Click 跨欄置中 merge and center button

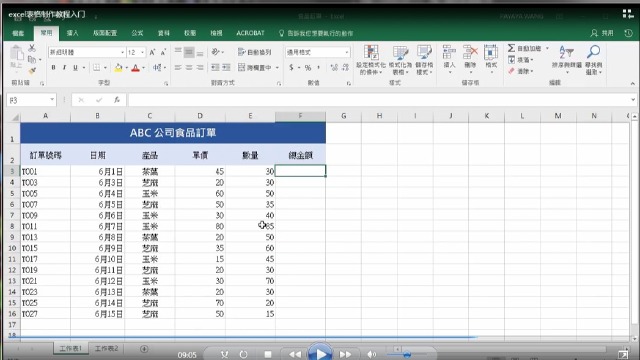[255, 67]
